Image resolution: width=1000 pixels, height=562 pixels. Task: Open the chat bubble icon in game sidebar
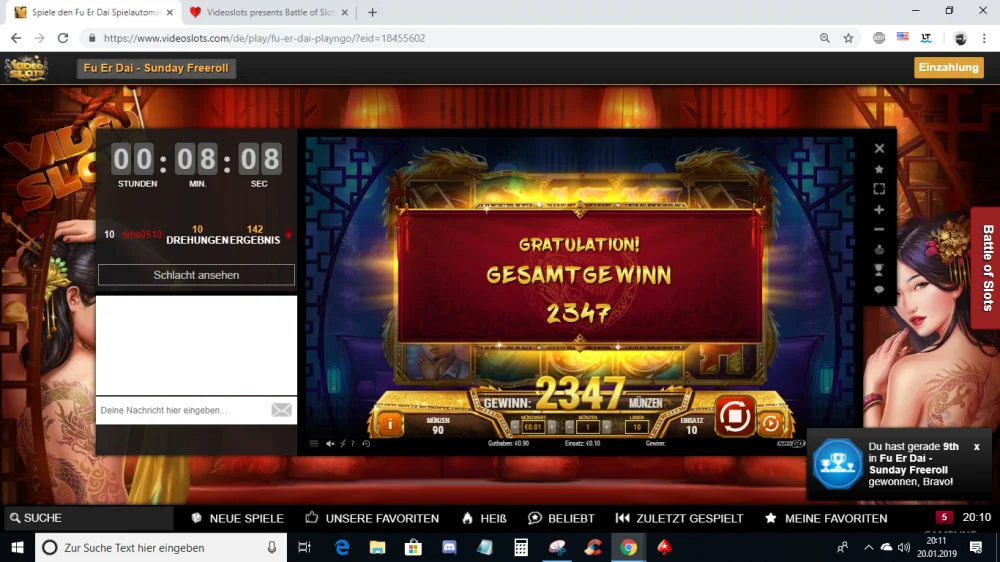(879, 290)
